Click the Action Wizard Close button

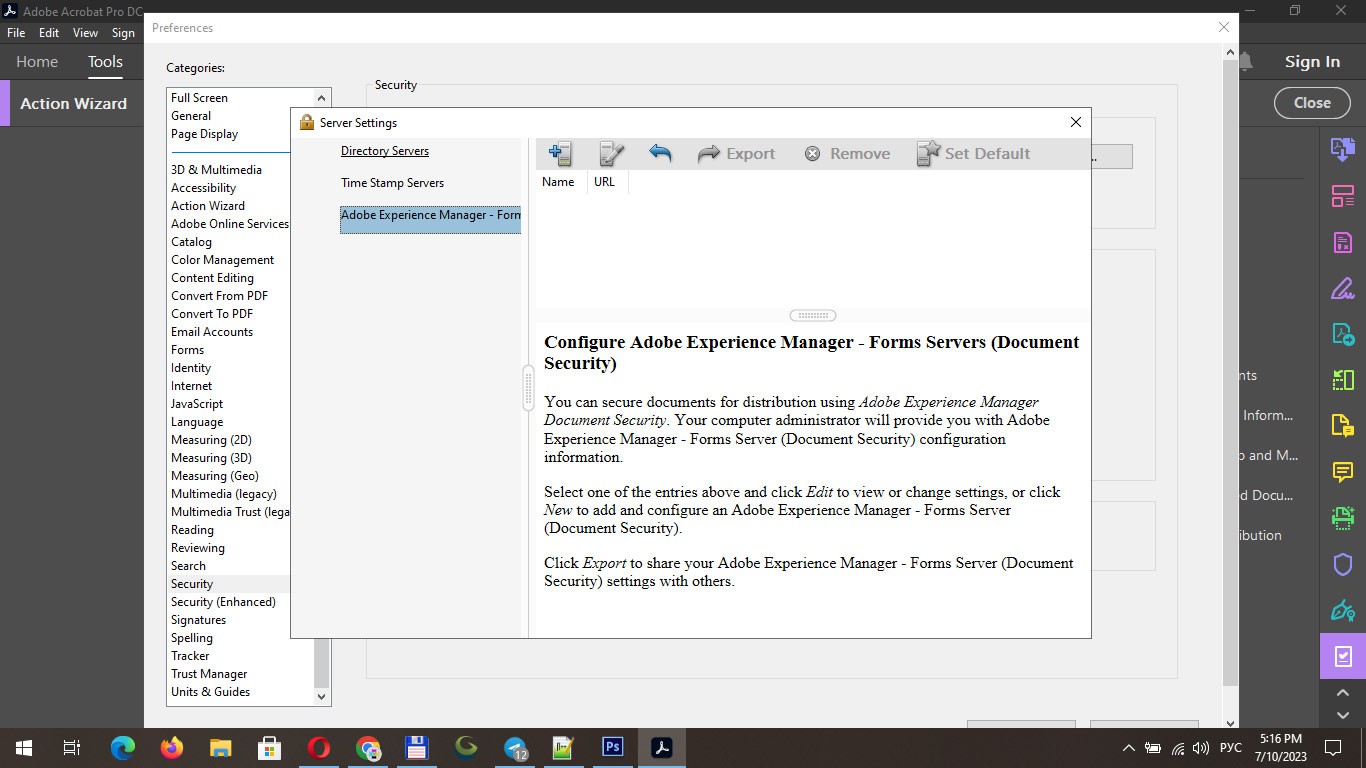click(x=1312, y=103)
